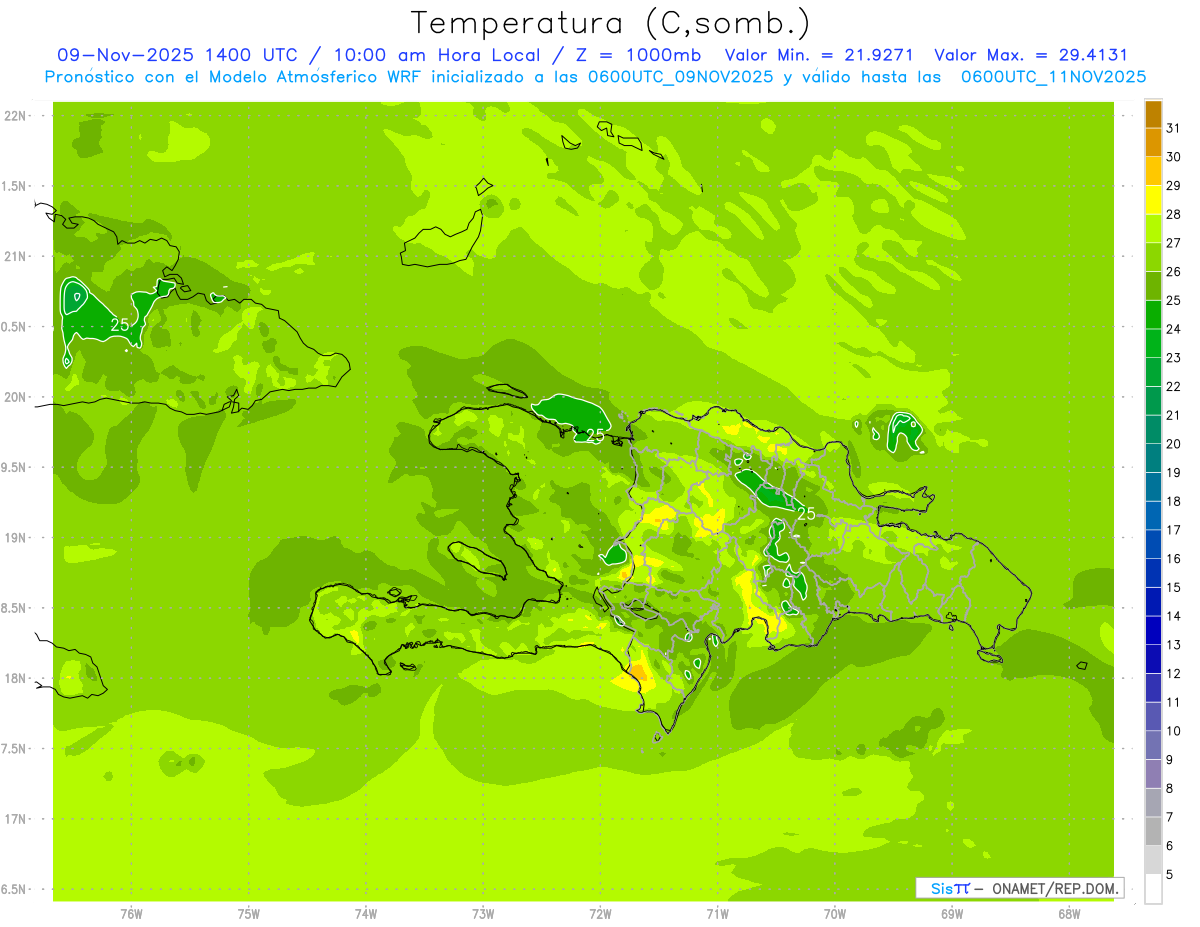The width and height of the screenshot is (1200, 927).
Task: Click the teal swatch between 18 and 19
Action: click(x=1153, y=487)
